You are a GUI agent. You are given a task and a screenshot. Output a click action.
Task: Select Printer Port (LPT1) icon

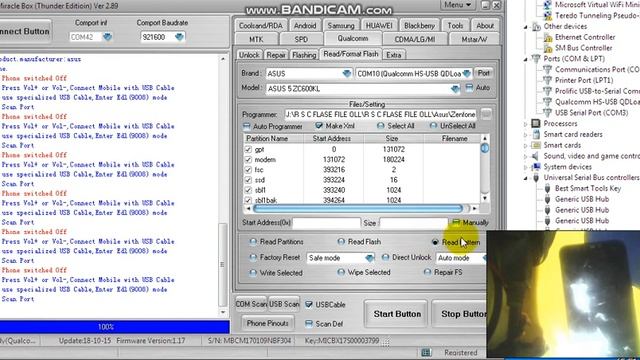548,80
